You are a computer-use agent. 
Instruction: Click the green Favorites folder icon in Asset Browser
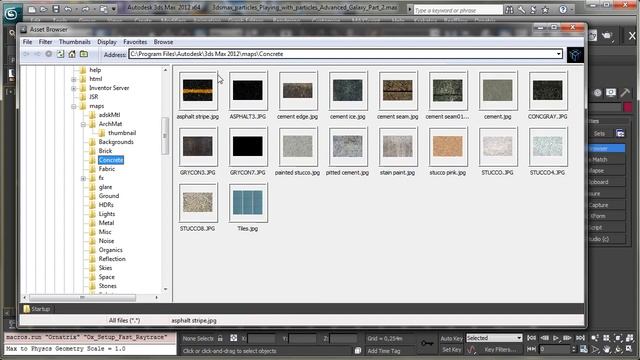(x=84, y=54)
